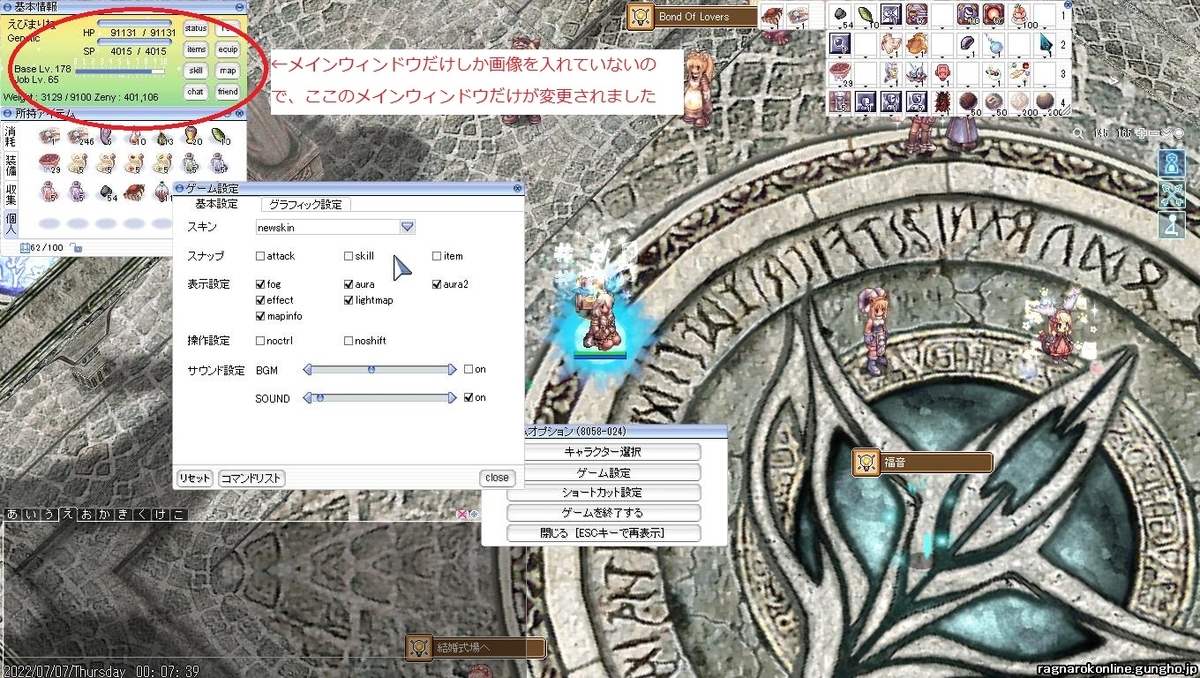1200x678 pixels.
Task: Select the 装備 tab in inventory window
Action: point(10,166)
